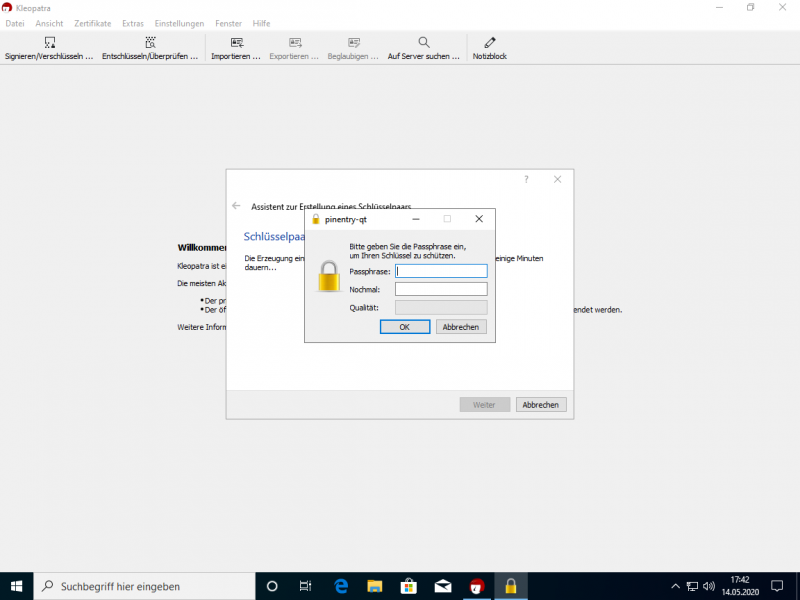Click the Signieren/Verschlüsseln toolbar icon
The width and height of the screenshot is (800, 600).
tap(49, 43)
